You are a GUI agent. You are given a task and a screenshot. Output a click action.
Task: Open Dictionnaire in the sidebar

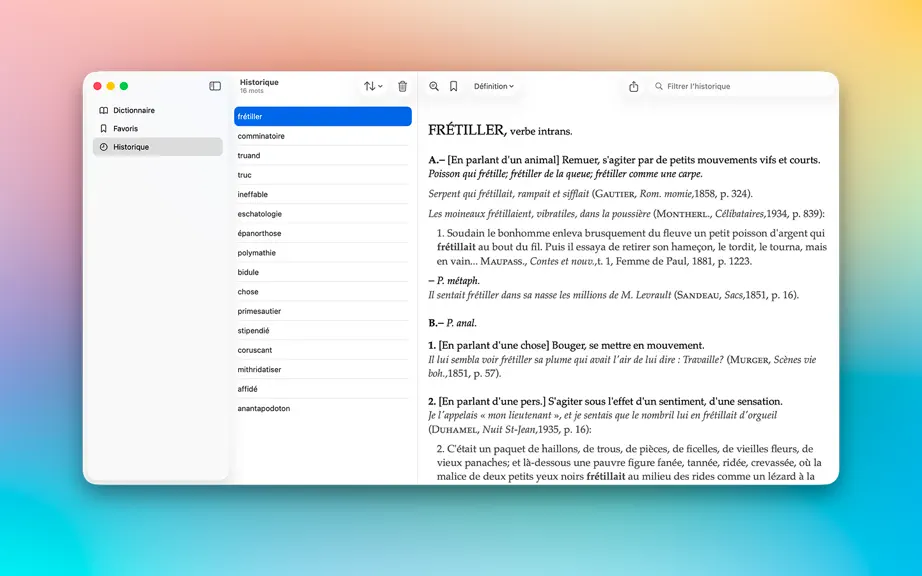coord(158,110)
